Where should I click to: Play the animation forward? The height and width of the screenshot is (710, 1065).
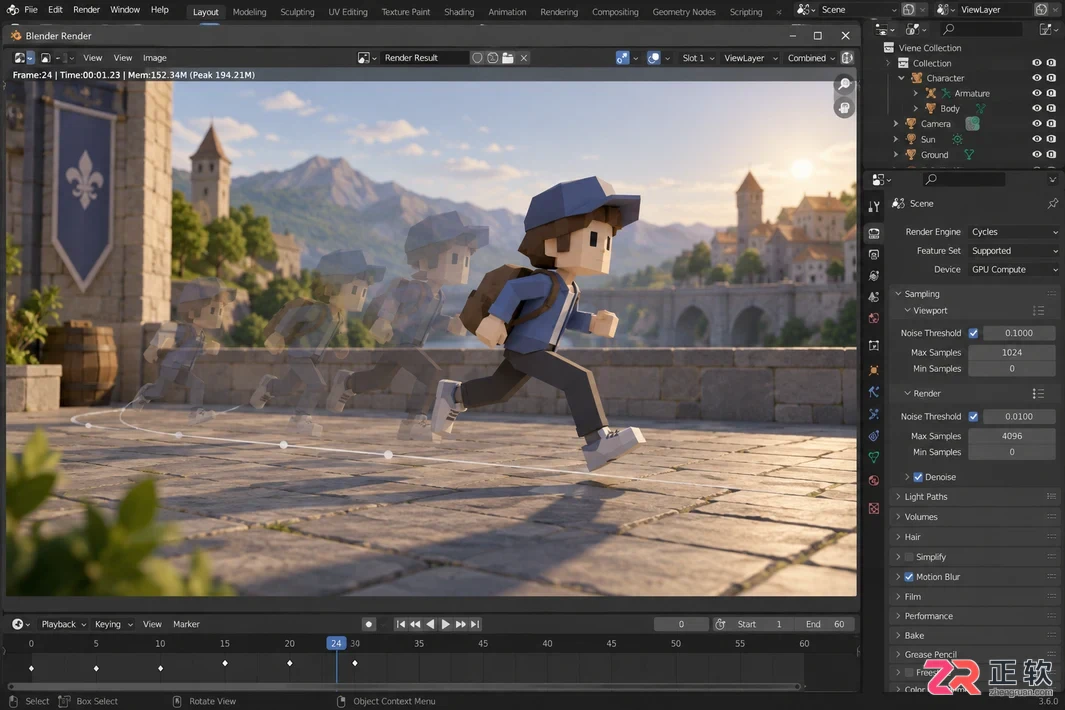445,624
